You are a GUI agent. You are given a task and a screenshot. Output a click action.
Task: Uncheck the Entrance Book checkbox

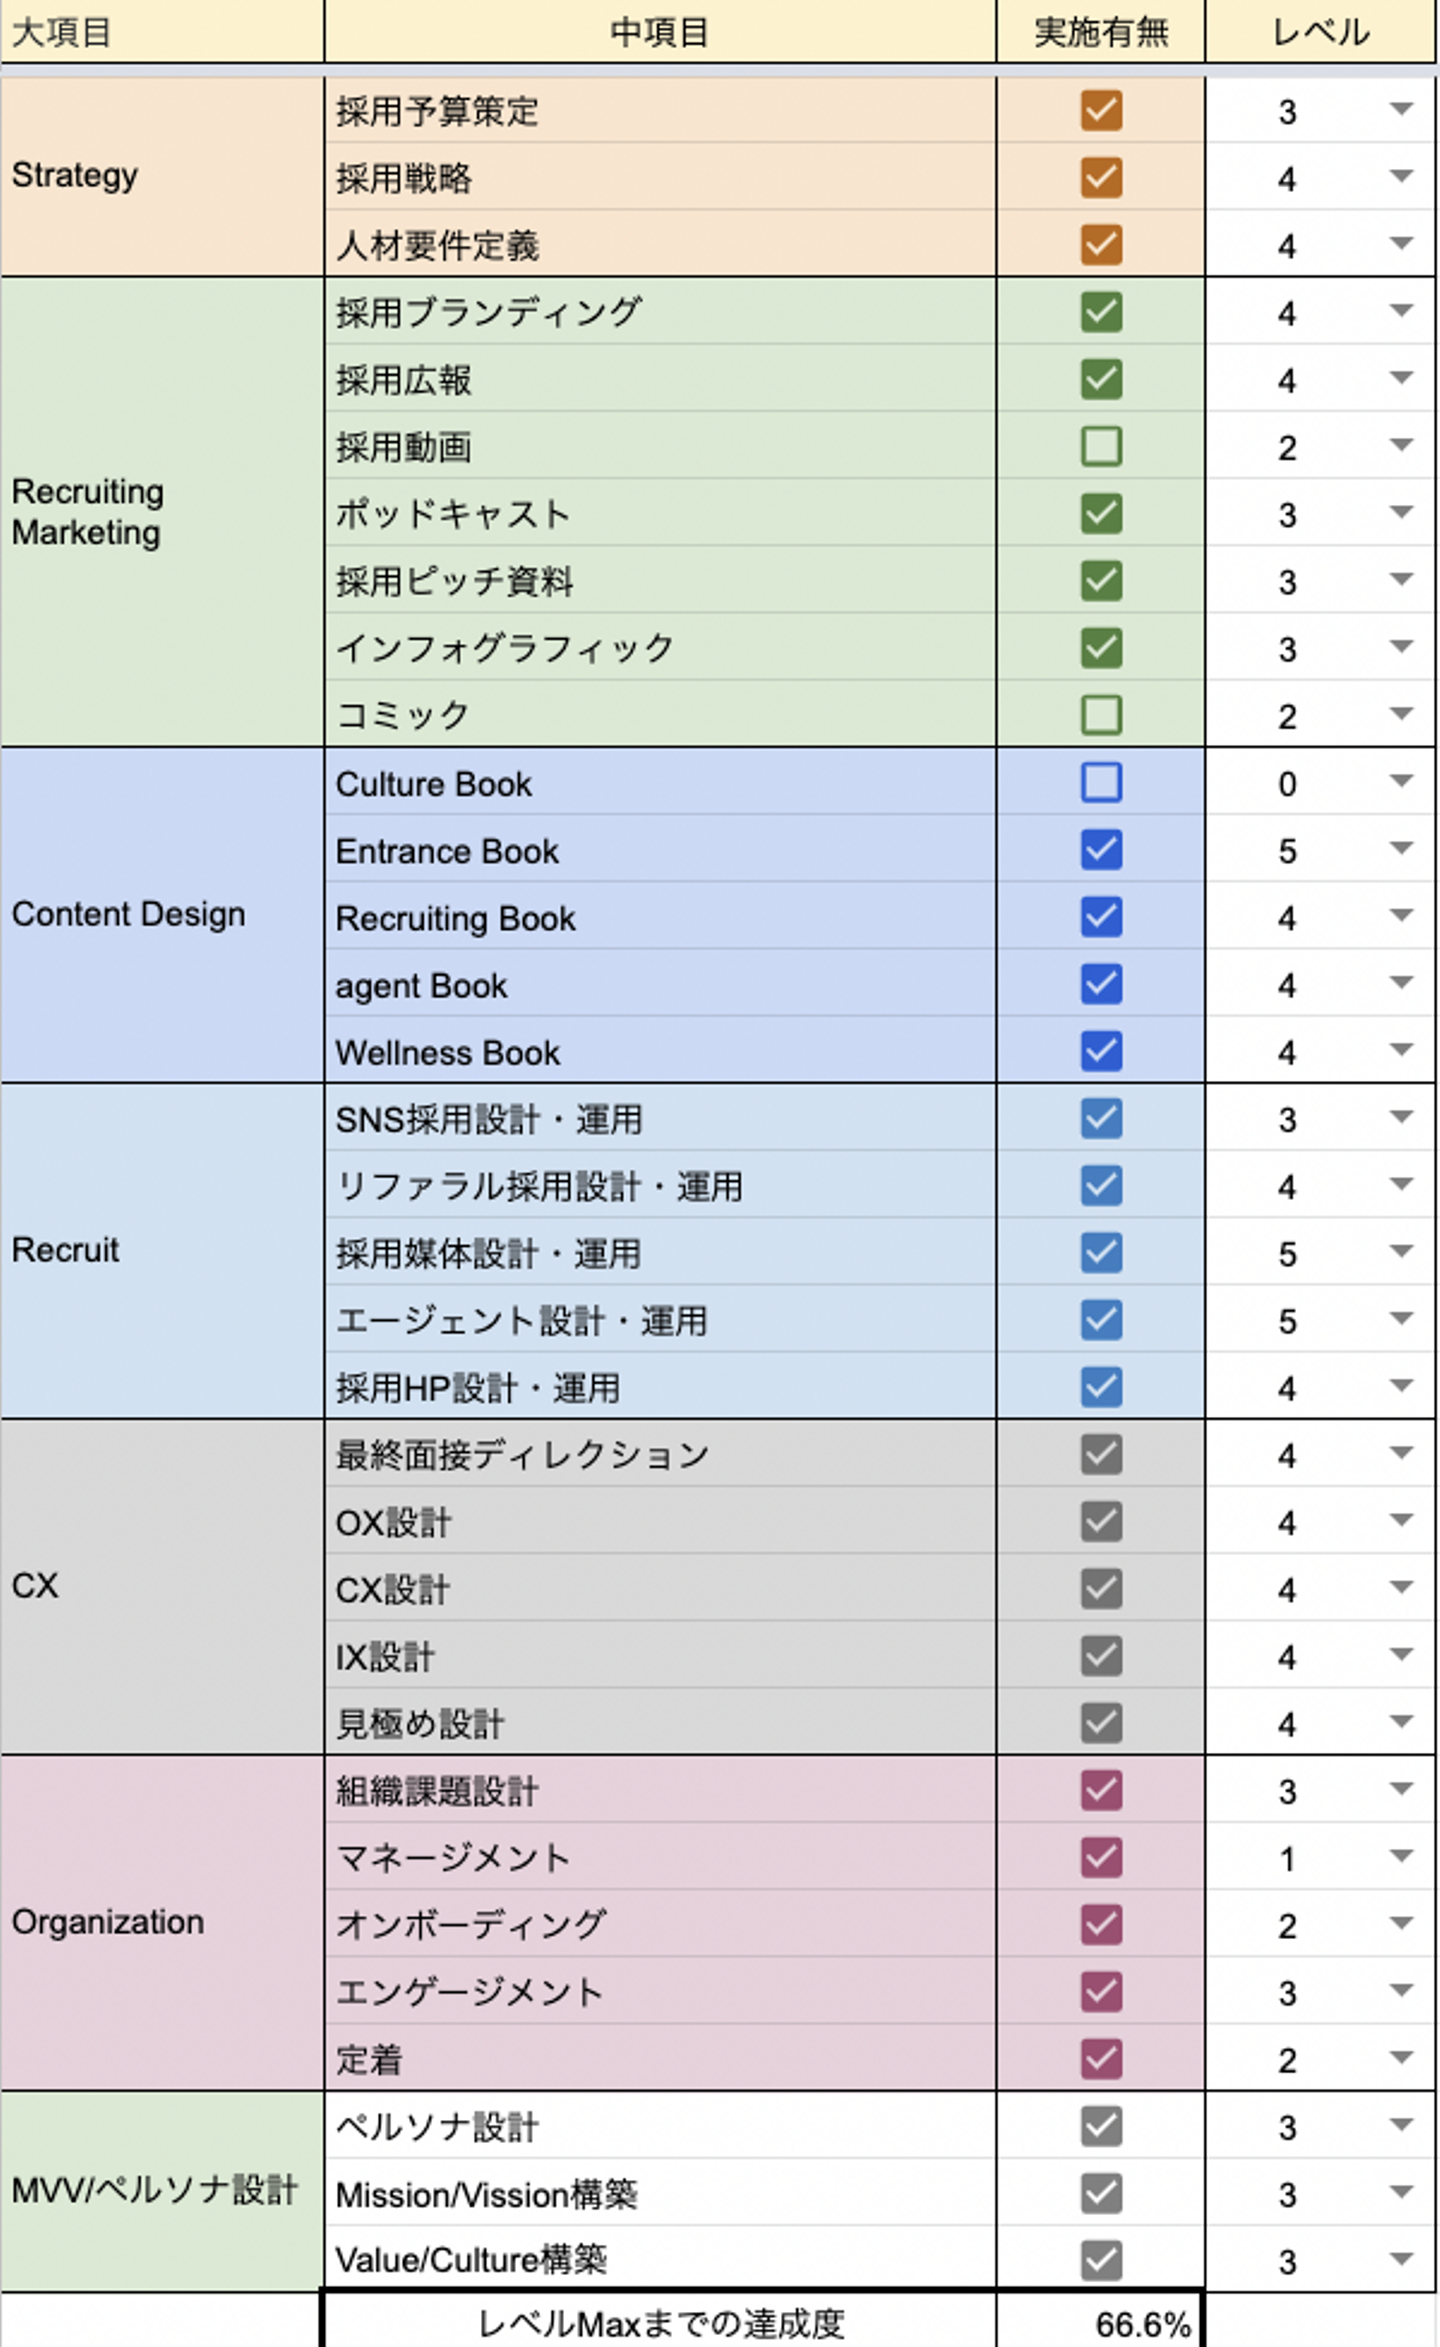[x=1100, y=850]
